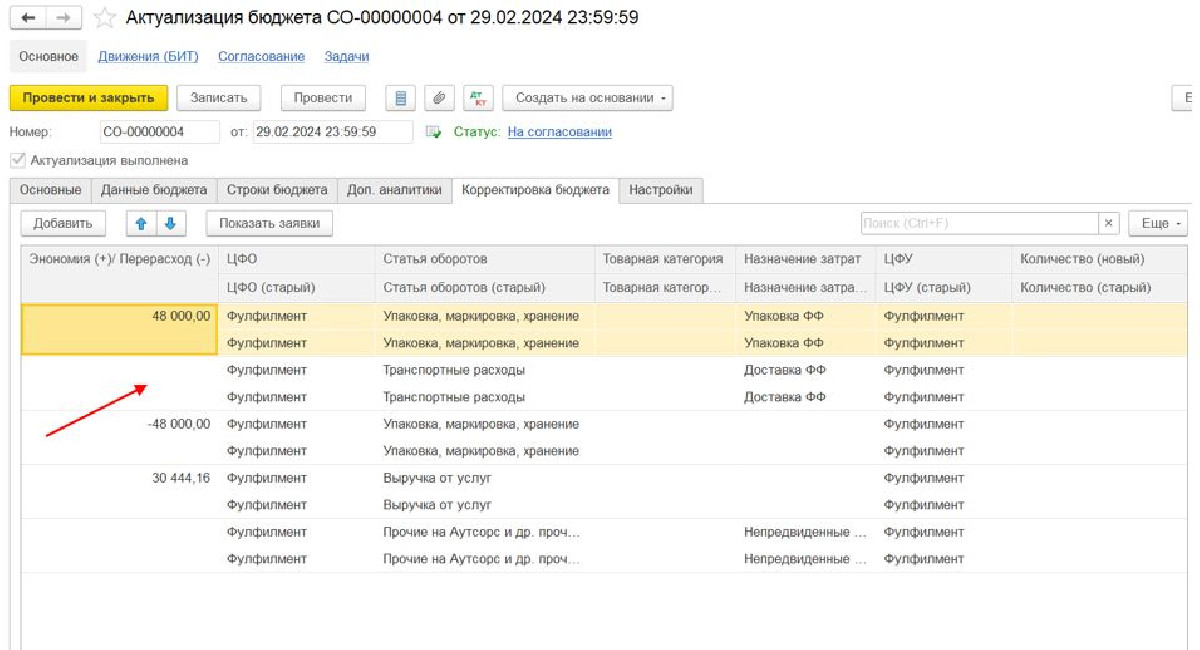
Task: Show Дт/Кт postings icon
Action: click(x=478, y=98)
